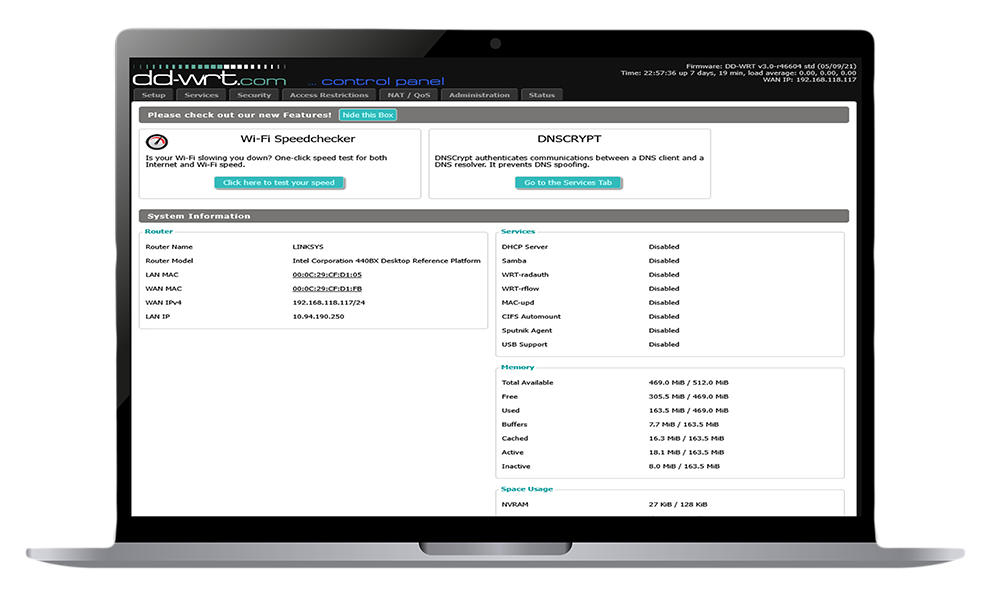This screenshot has height=600, width=991.
Task: Click the DHCP Server status value
Action: click(x=664, y=247)
